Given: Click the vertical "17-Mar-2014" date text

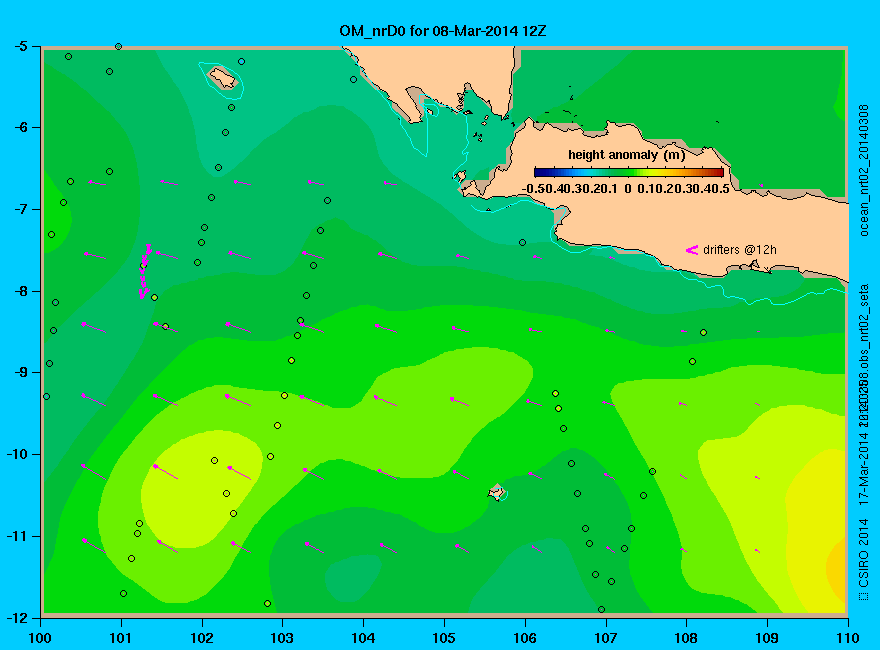Looking at the screenshot, I should point(864,469).
